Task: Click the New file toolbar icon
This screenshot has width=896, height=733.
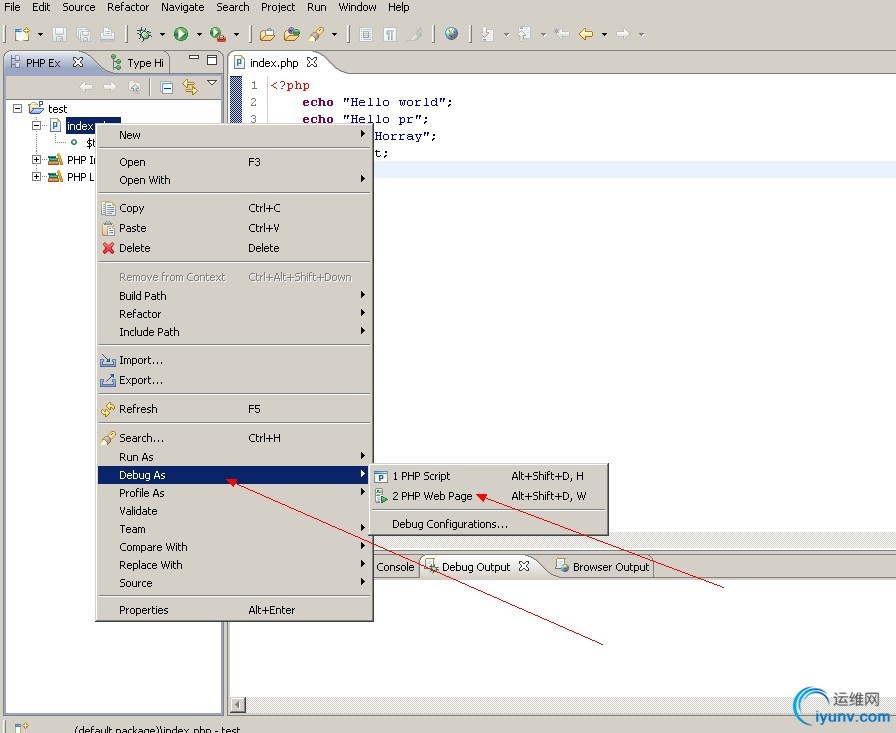Action: click(x=22, y=34)
